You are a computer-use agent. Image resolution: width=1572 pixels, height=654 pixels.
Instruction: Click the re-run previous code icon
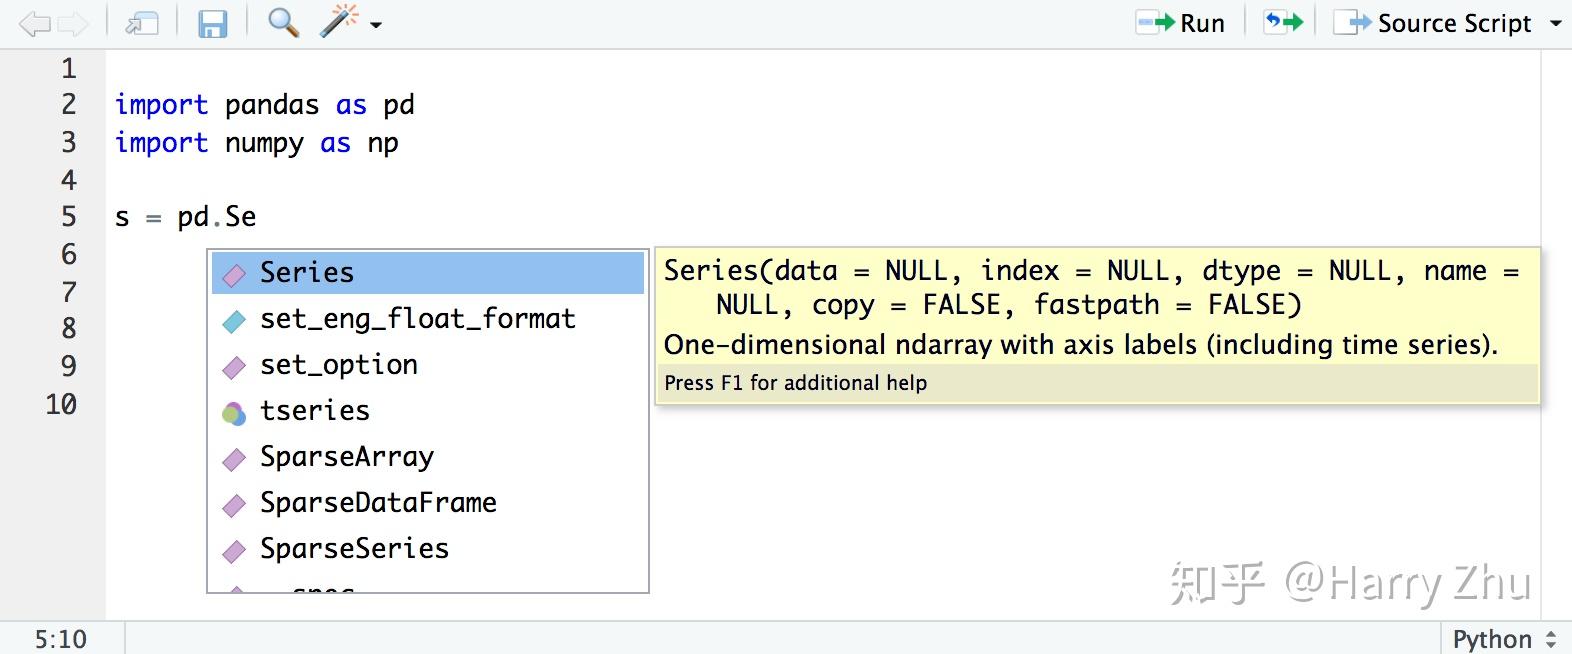1283,23
